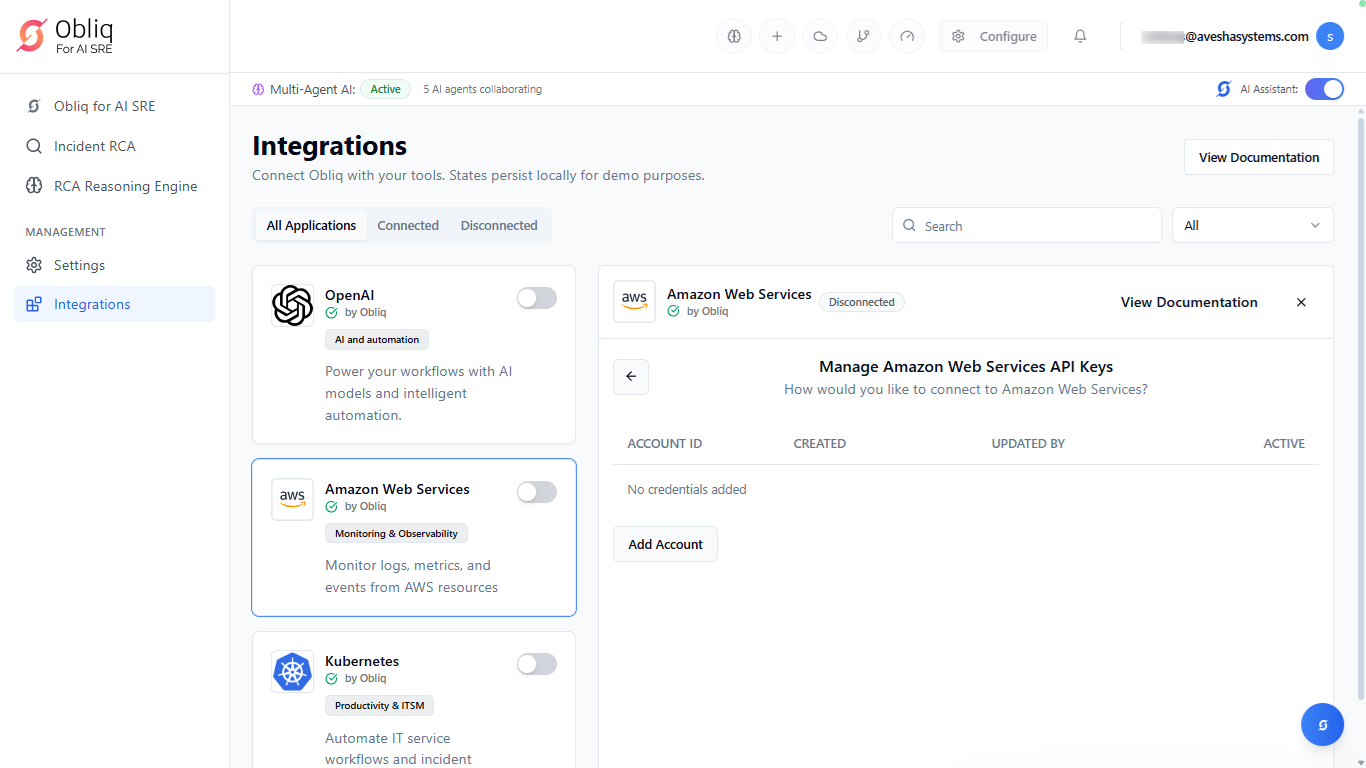
Task: Click the Add Account button
Action: tap(665, 544)
